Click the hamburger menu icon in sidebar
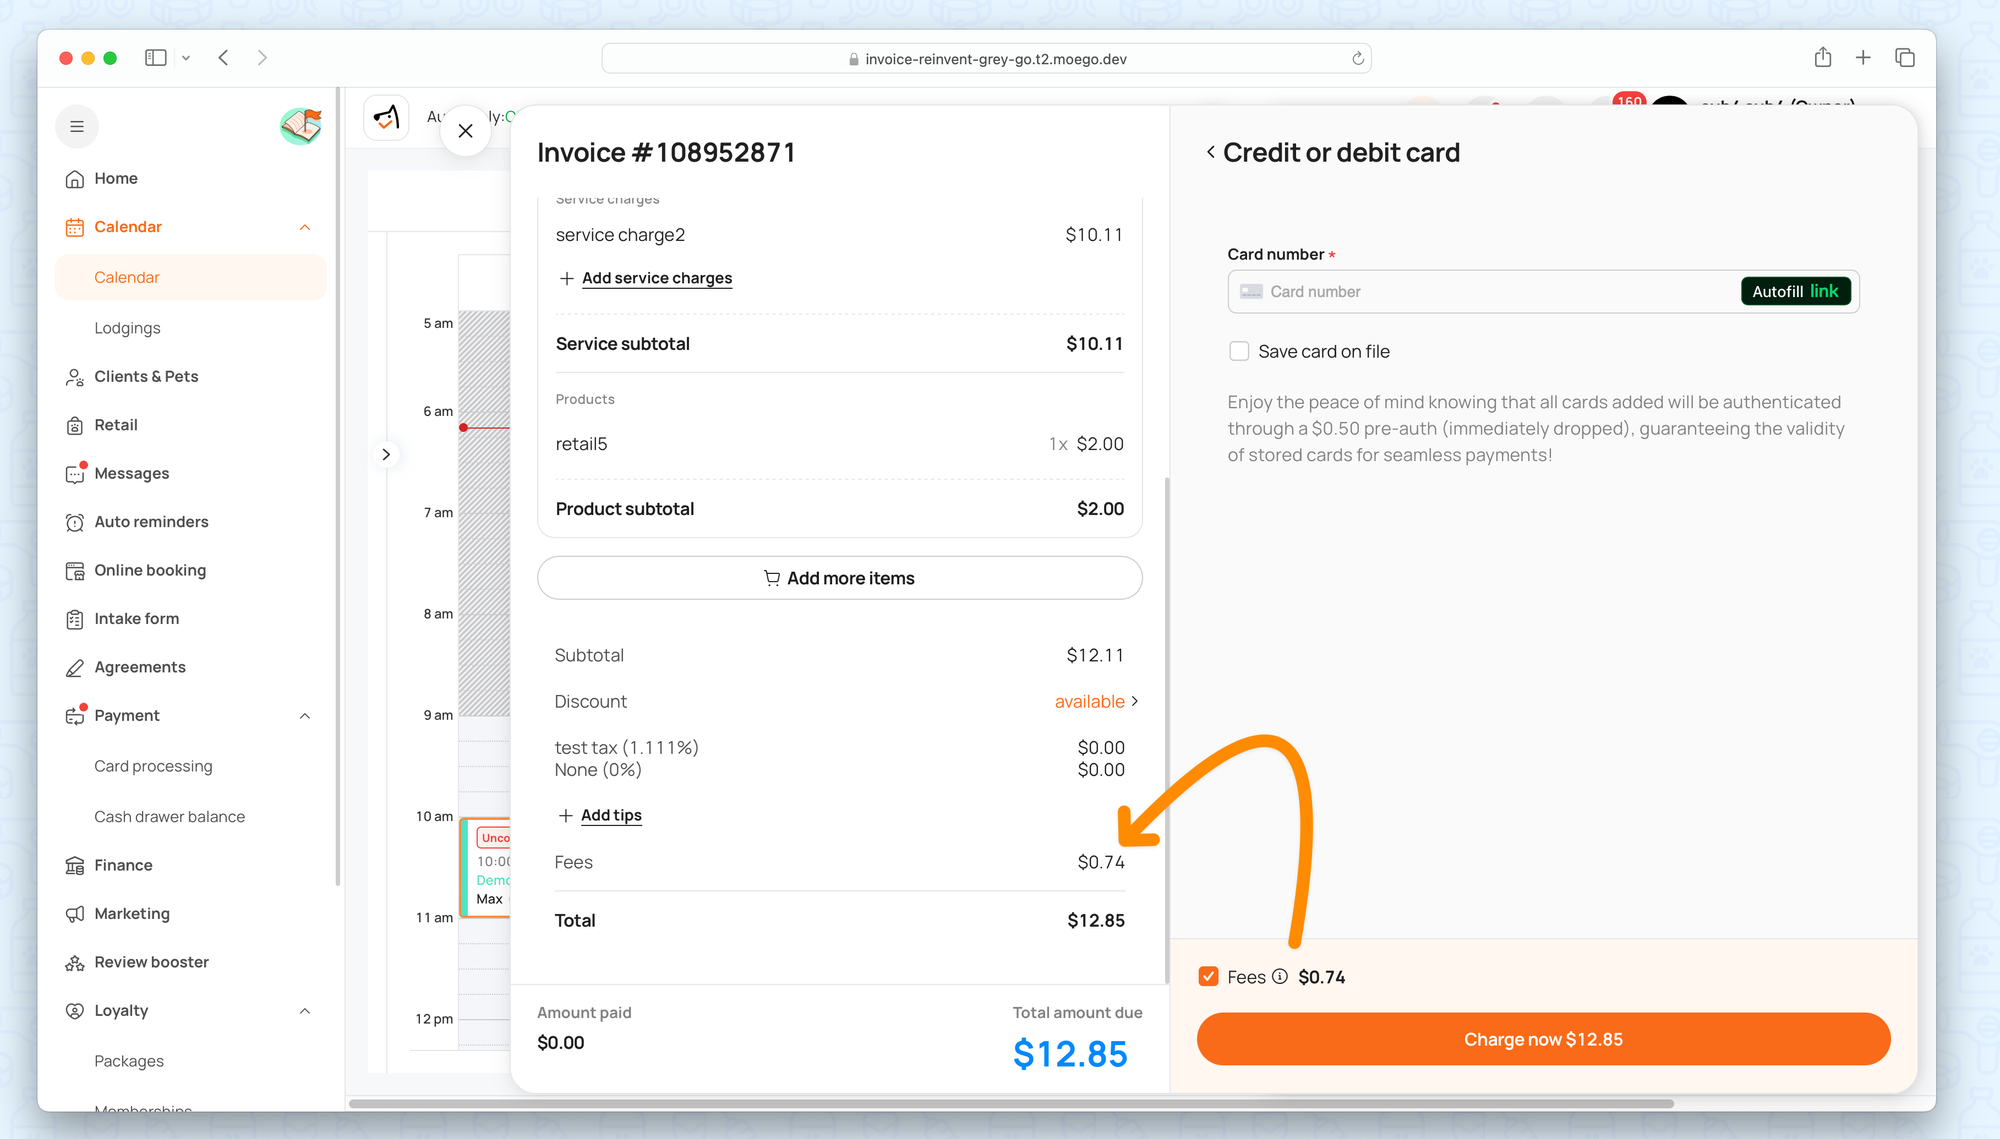Screen dimensions: 2000x1139 pos(77,127)
